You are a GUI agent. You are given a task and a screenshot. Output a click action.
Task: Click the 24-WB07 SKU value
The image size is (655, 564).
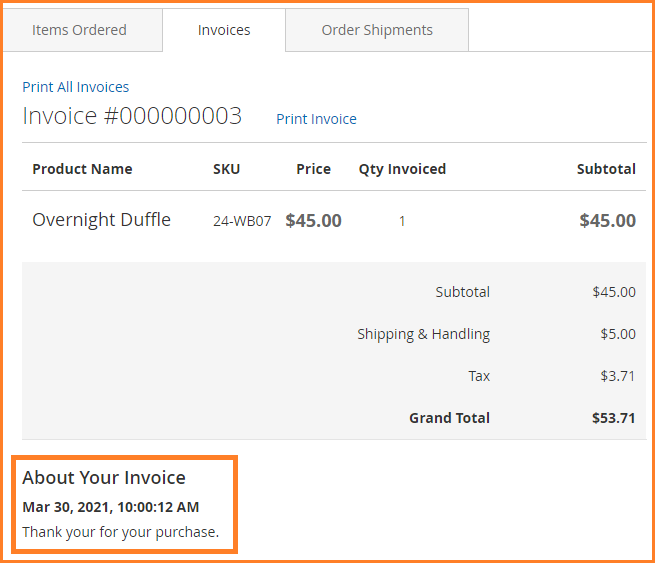[x=242, y=221]
